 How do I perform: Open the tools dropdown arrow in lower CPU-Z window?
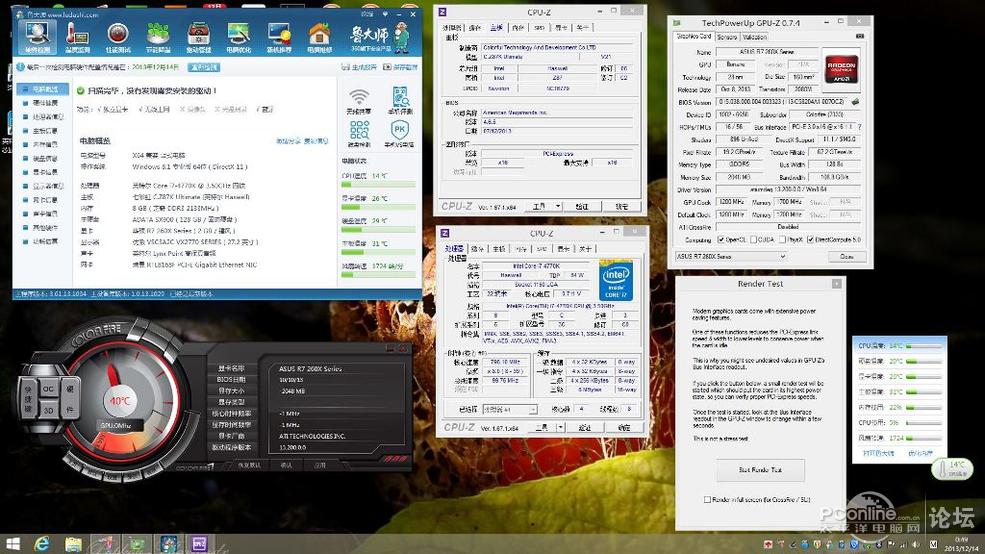tap(560, 427)
